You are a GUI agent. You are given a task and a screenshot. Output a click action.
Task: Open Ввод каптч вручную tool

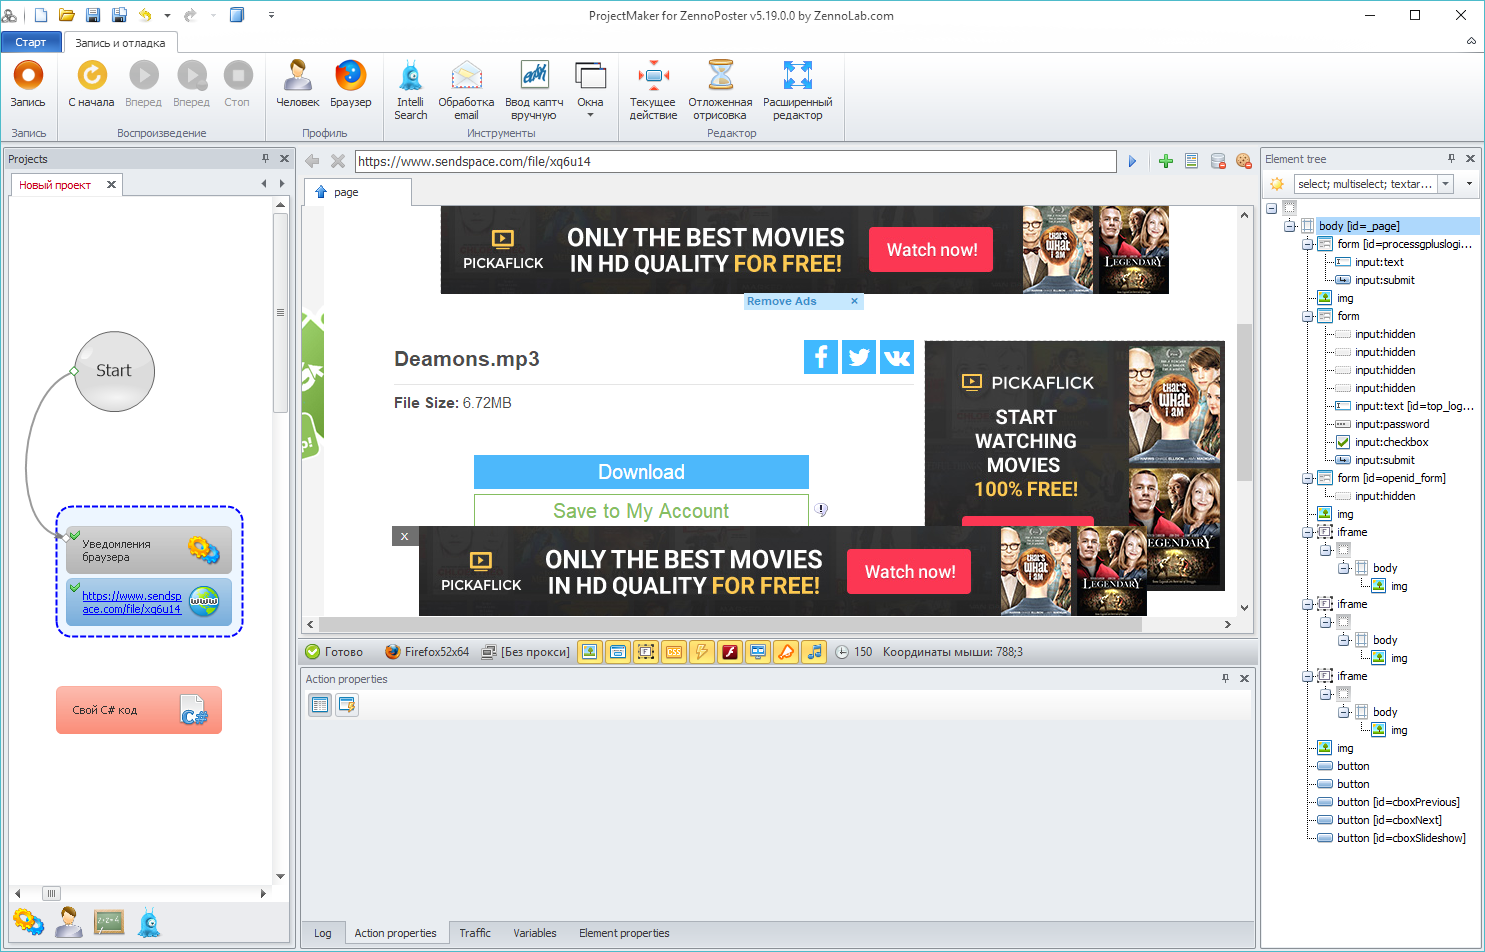(x=534, y=90)
